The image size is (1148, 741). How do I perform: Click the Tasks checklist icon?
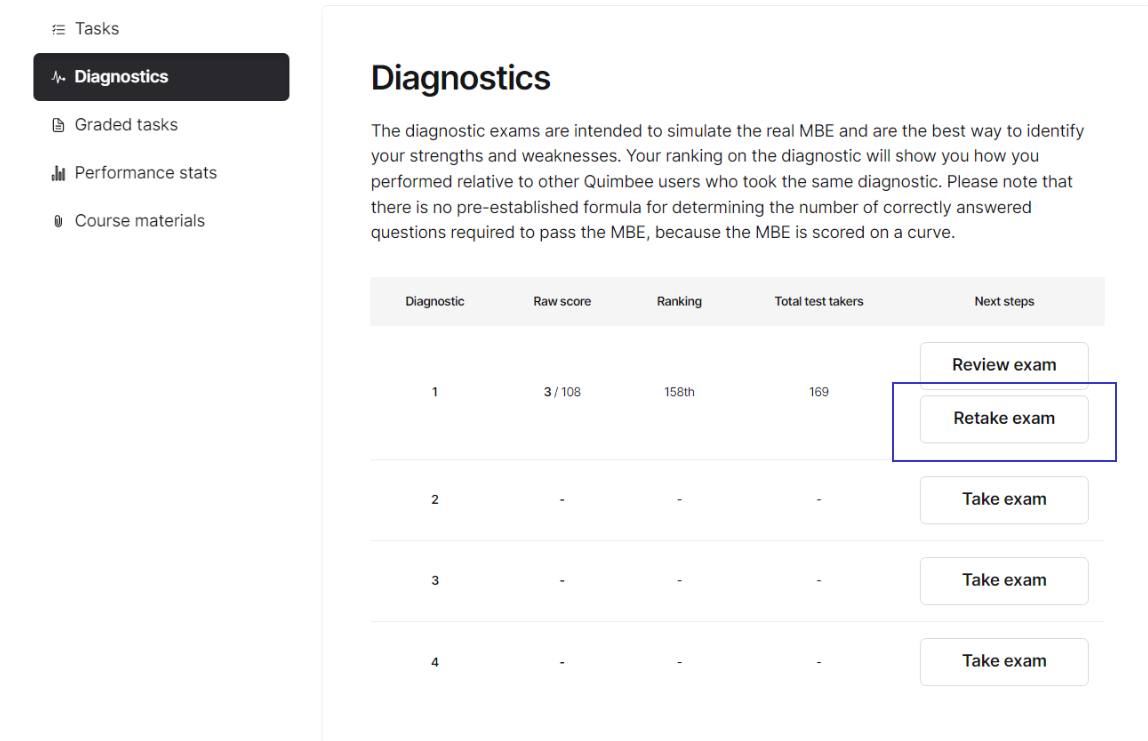click(x=59, y=29)
